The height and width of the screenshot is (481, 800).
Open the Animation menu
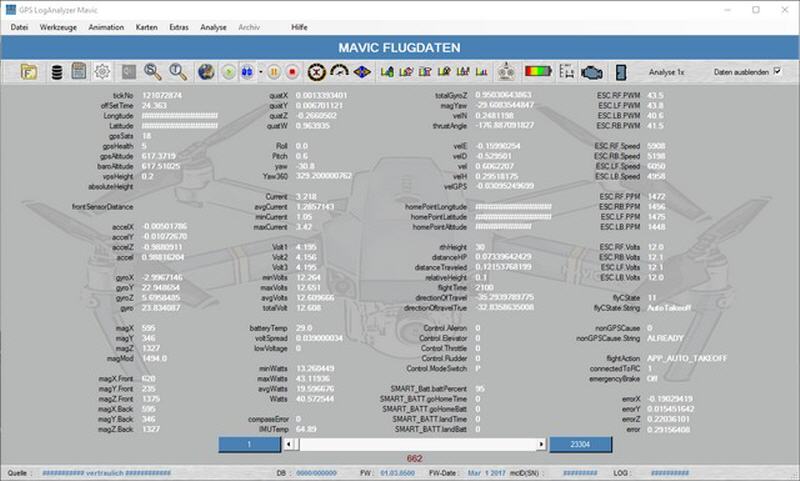[106, 28]
